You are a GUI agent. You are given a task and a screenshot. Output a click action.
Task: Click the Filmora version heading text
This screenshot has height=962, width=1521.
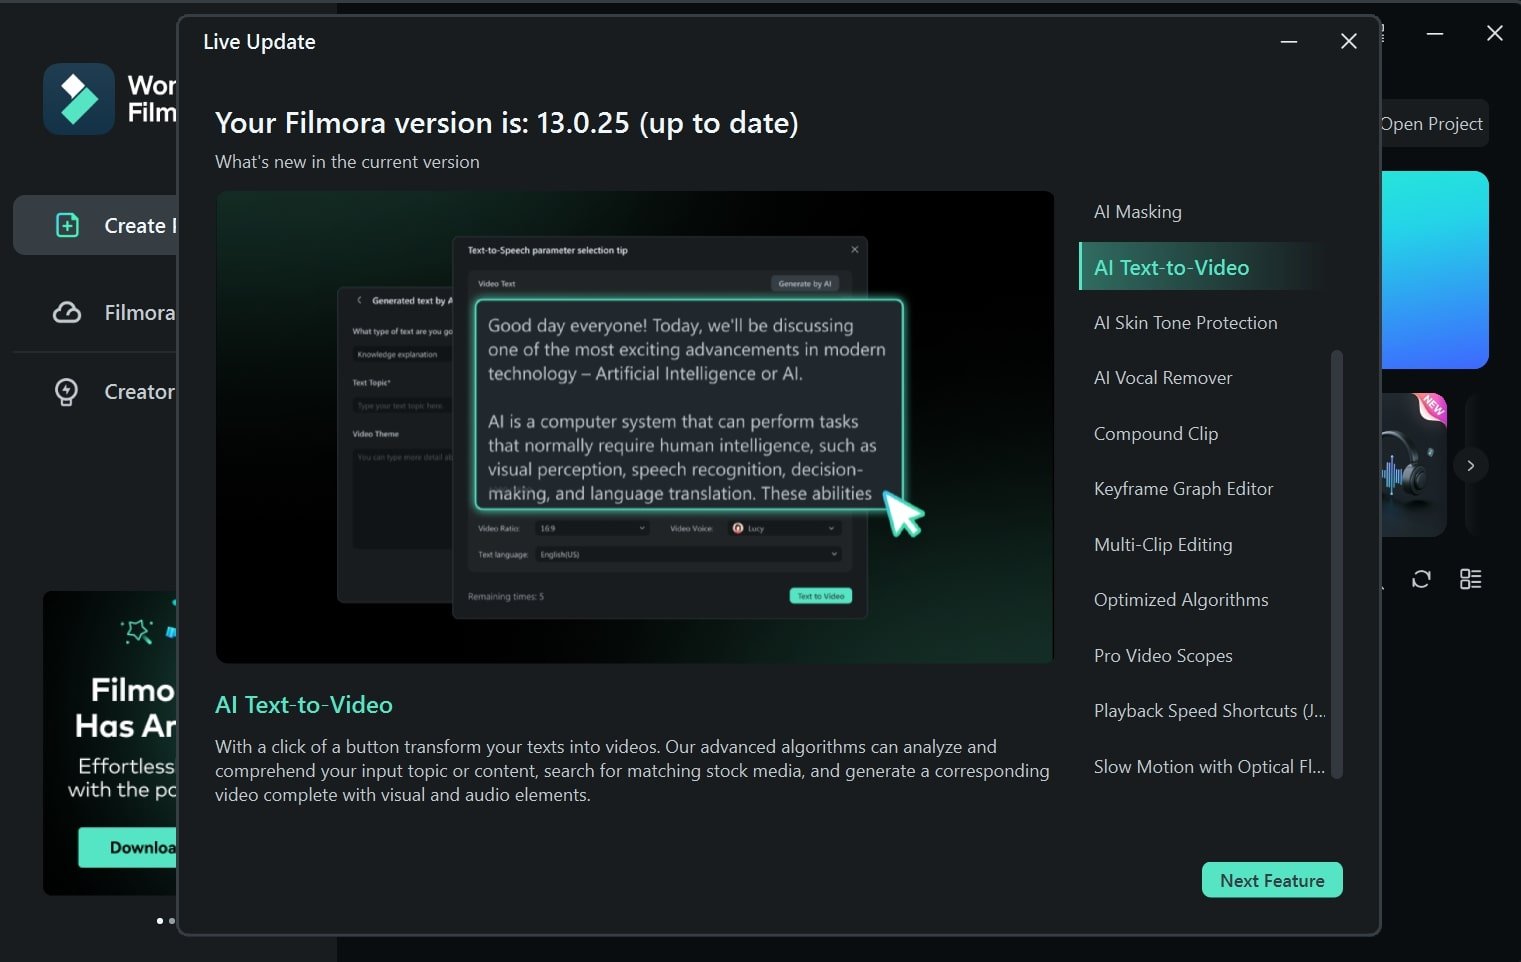coord(507,123)
